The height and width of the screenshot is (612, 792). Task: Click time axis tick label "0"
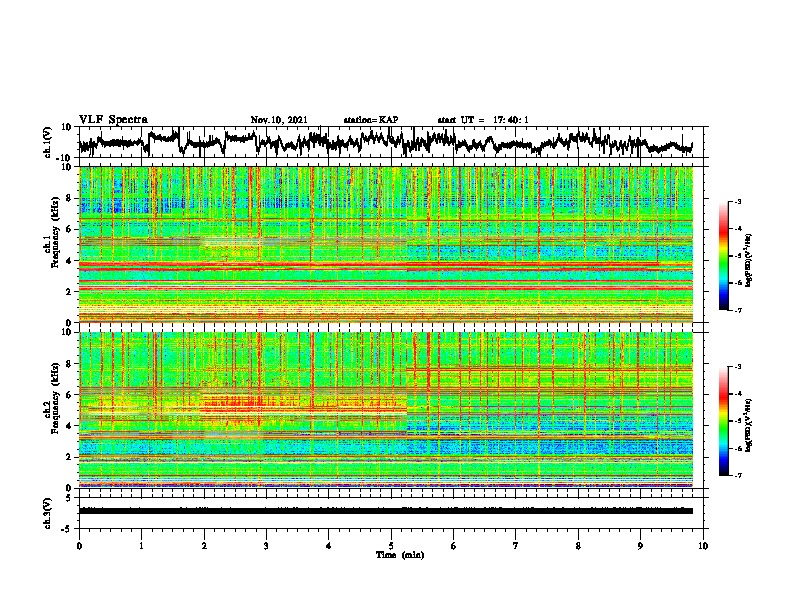point(79,546)
